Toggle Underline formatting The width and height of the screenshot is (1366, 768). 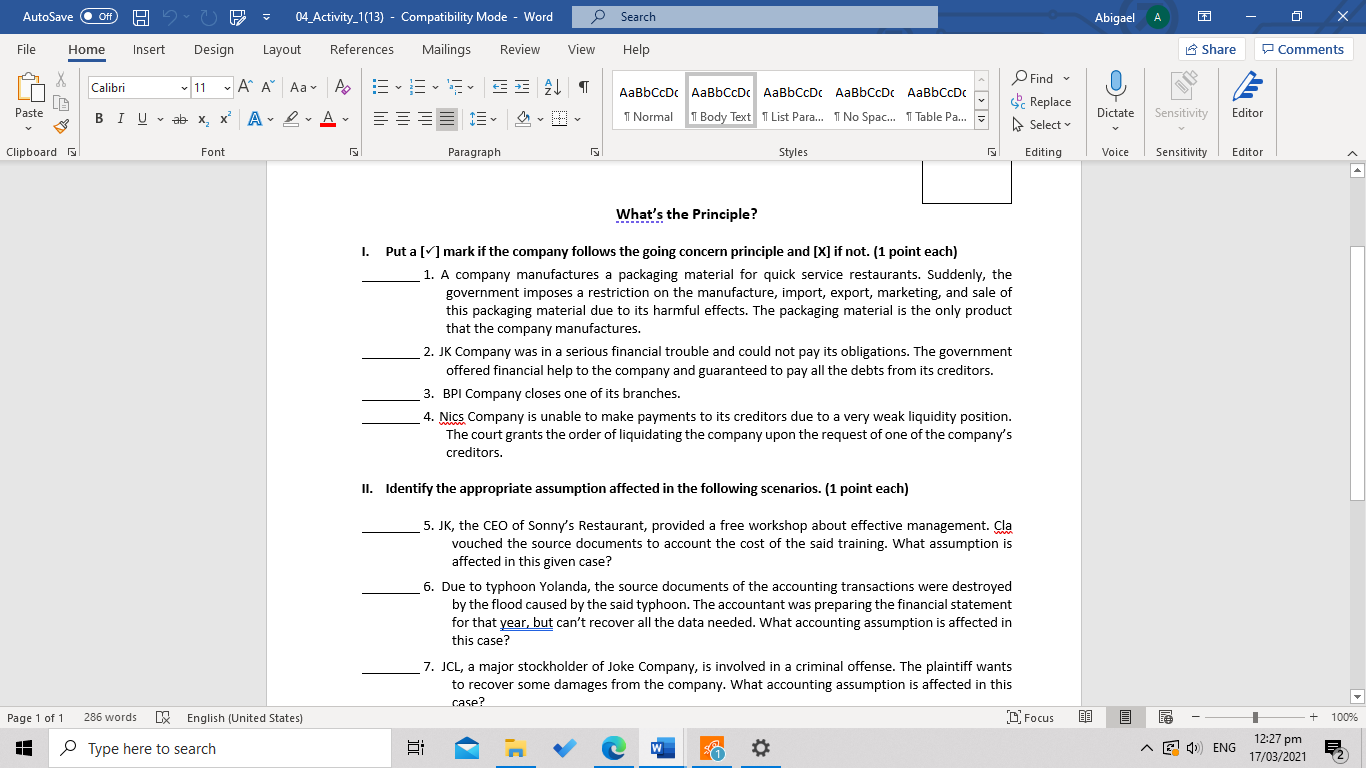click(142, 119)
